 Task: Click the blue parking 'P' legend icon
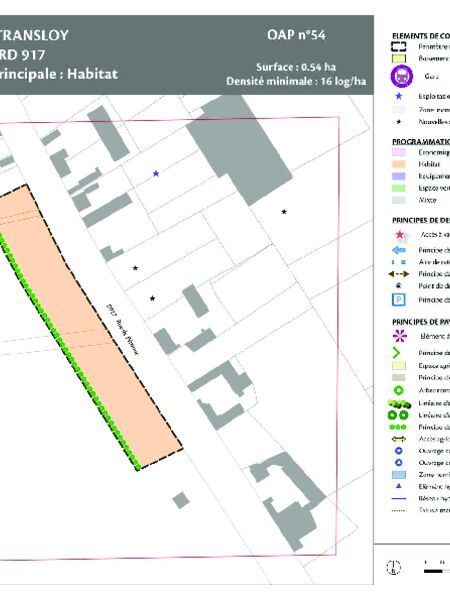(398, 300)
